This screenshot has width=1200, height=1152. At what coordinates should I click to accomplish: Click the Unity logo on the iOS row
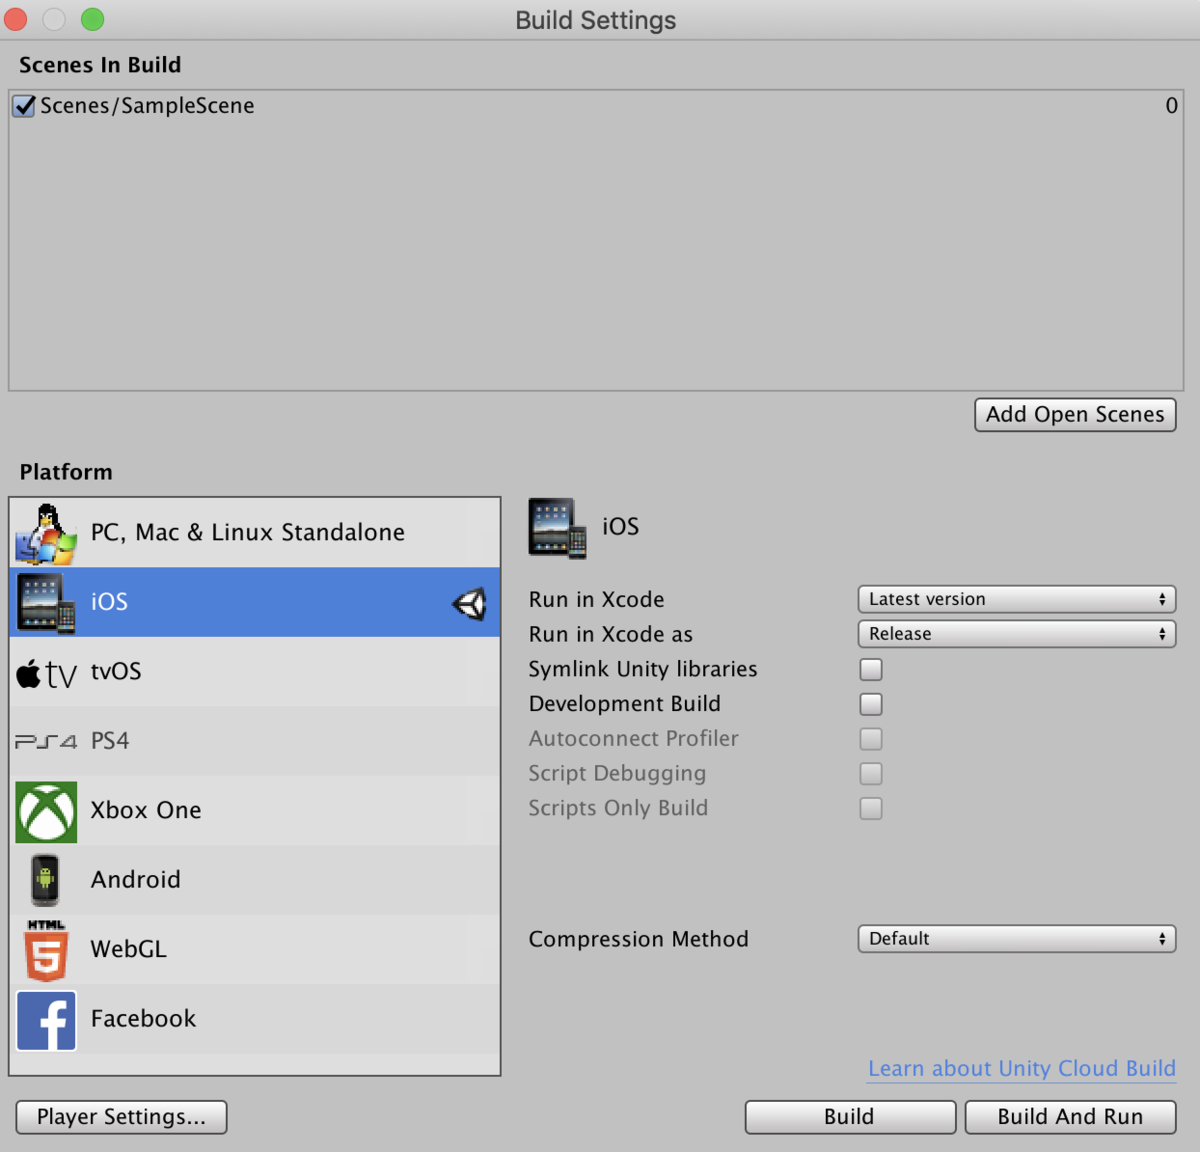coord(469,604)
